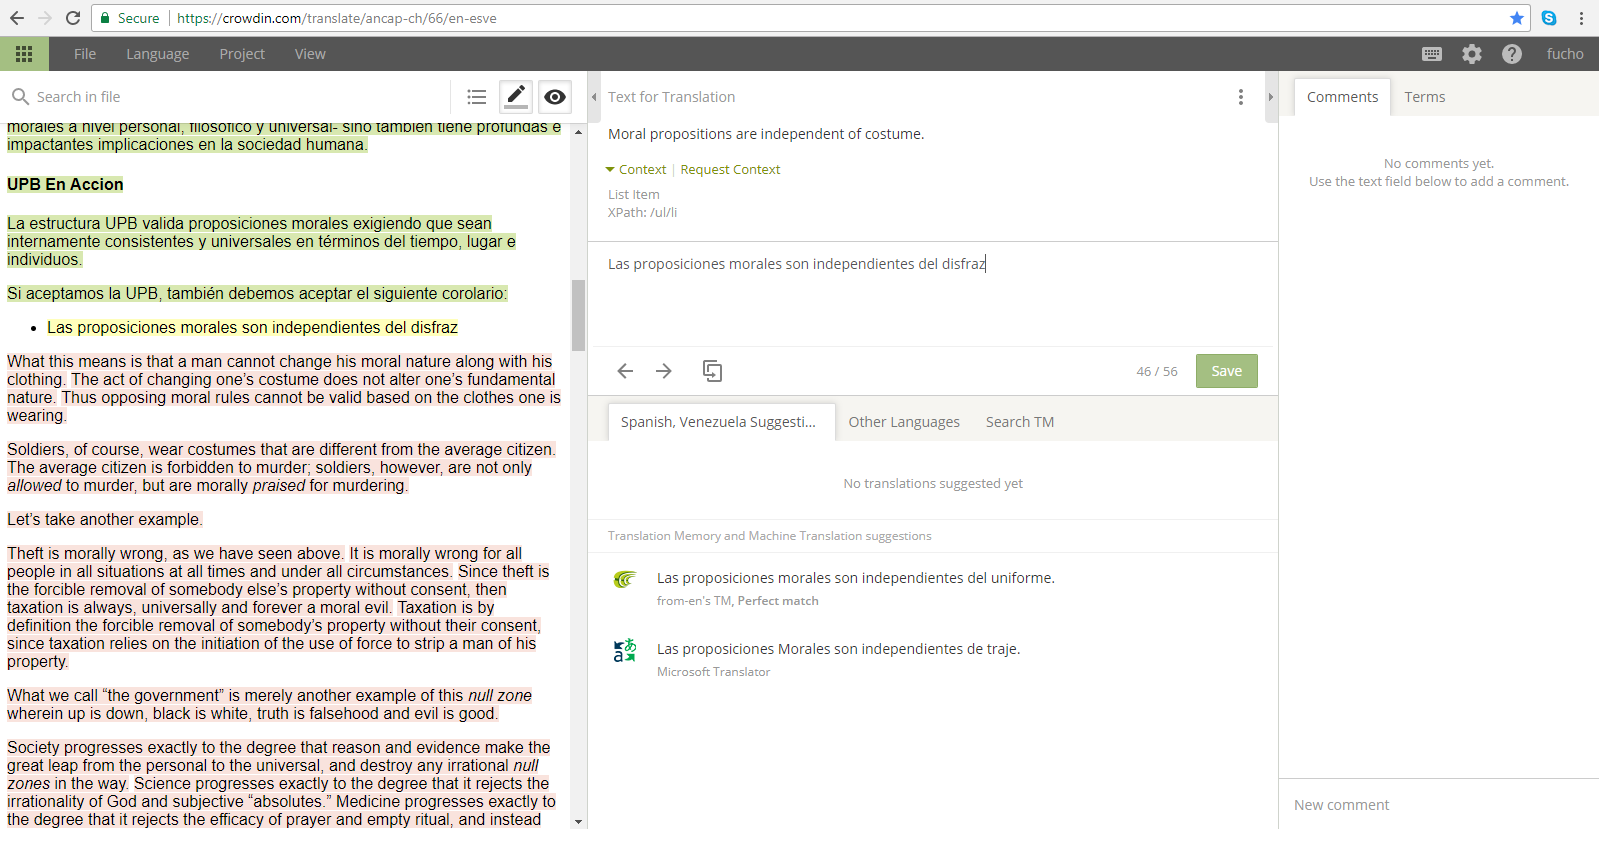The width and height of the screenshot is (1602, 862).
Task: Open the keyboard shortcuts icon
Action: (1432, 54)
